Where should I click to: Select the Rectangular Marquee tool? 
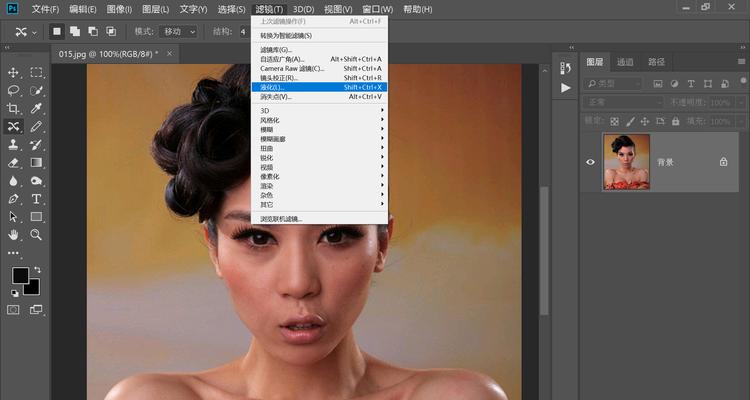click(x=36, y=72)
